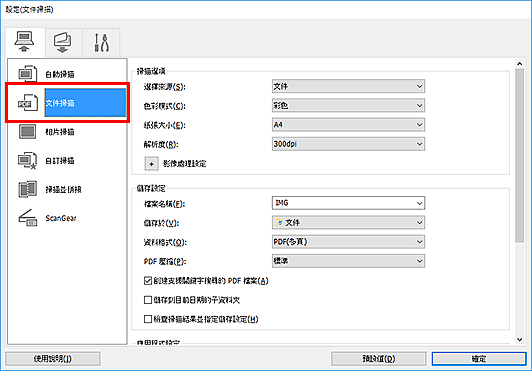Click the scrollbar down arrow
The image size is (532, 371).
[x=519, y=339]
